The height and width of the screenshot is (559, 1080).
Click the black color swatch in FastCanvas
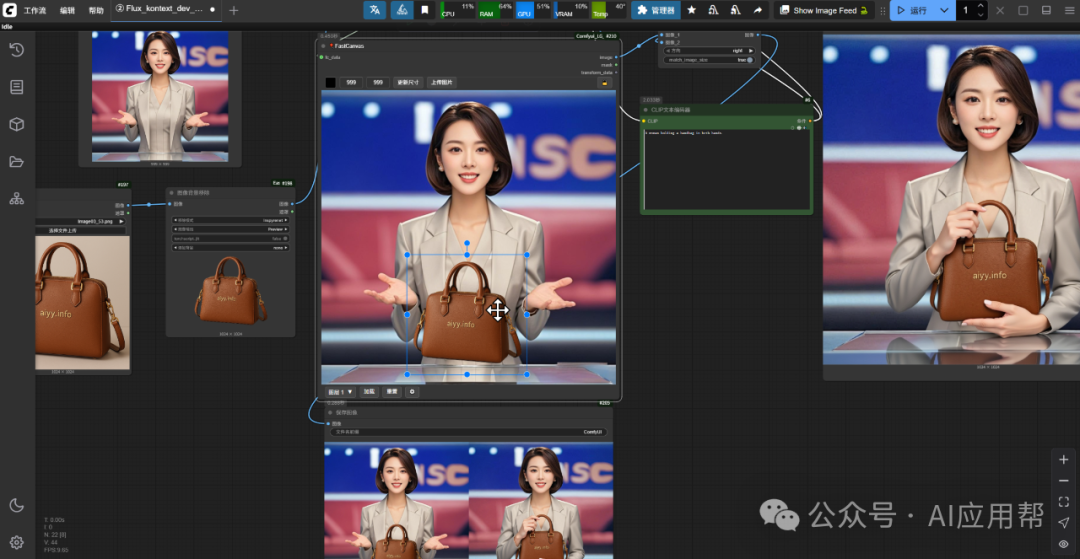point(331,83)
